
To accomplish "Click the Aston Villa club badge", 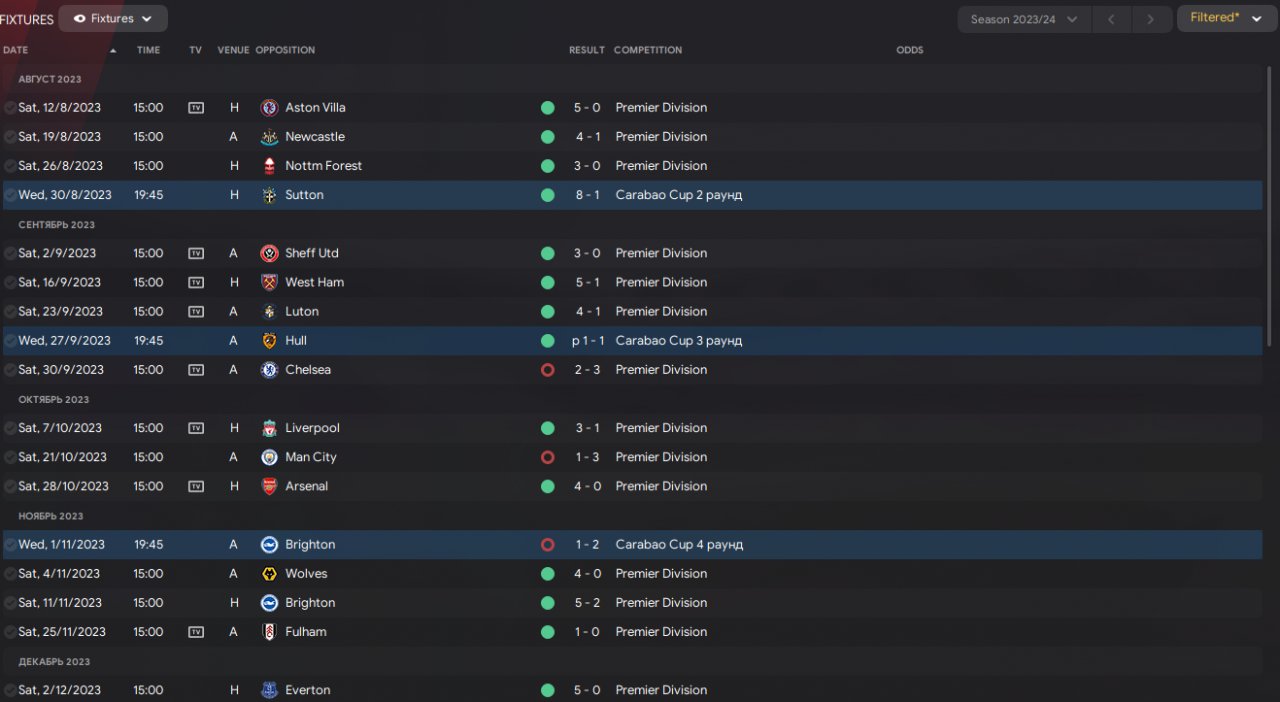I will (x=269, y=108).
